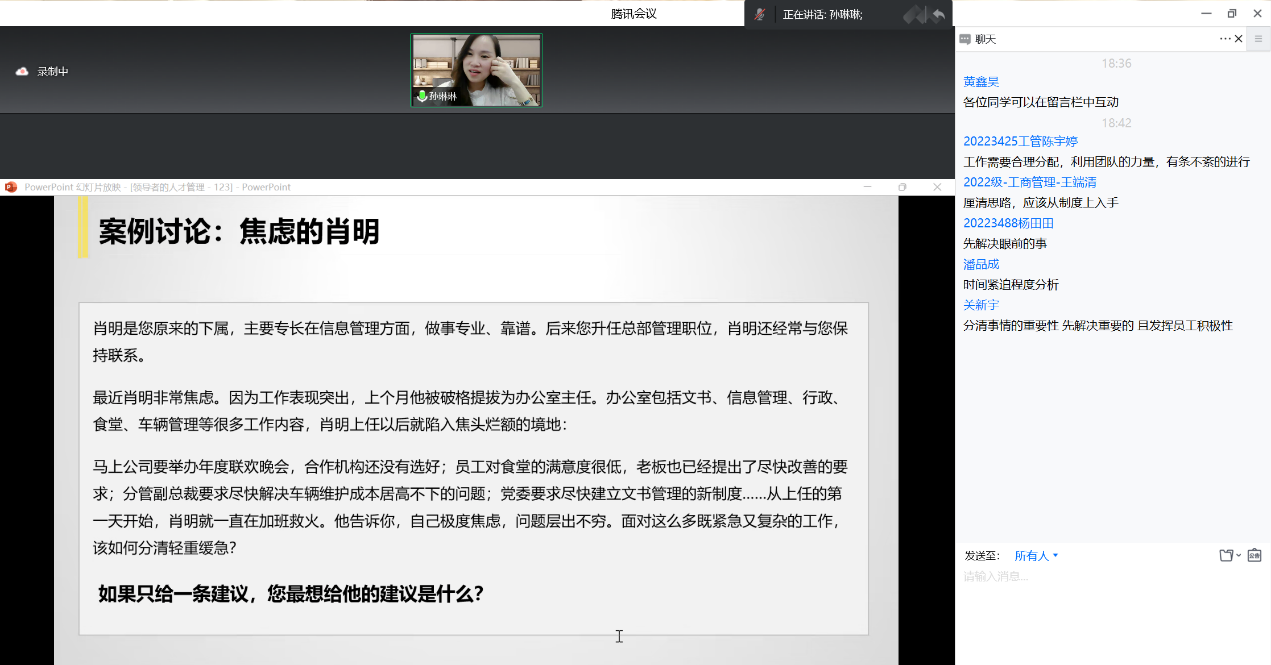Viewport: 1271px width, 665px height.
Task: Select sender name 黄鑫昊 in chat
Action: 981,82
